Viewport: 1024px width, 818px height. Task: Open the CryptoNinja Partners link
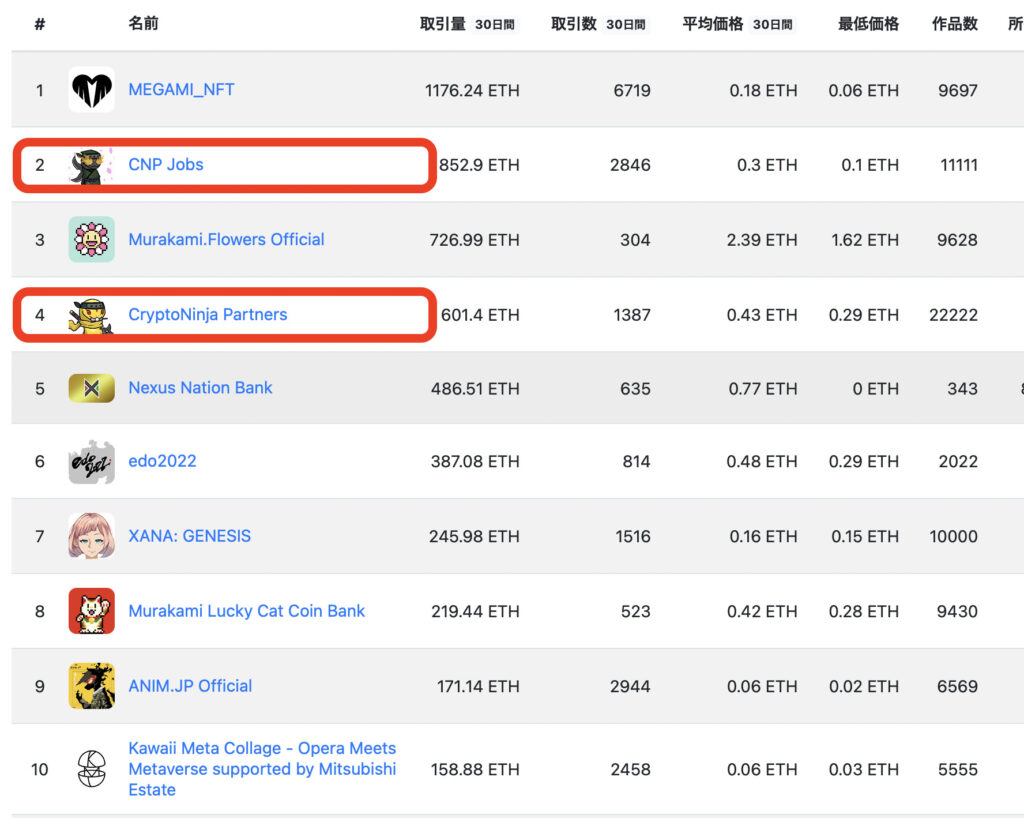(x=207, y=315)
